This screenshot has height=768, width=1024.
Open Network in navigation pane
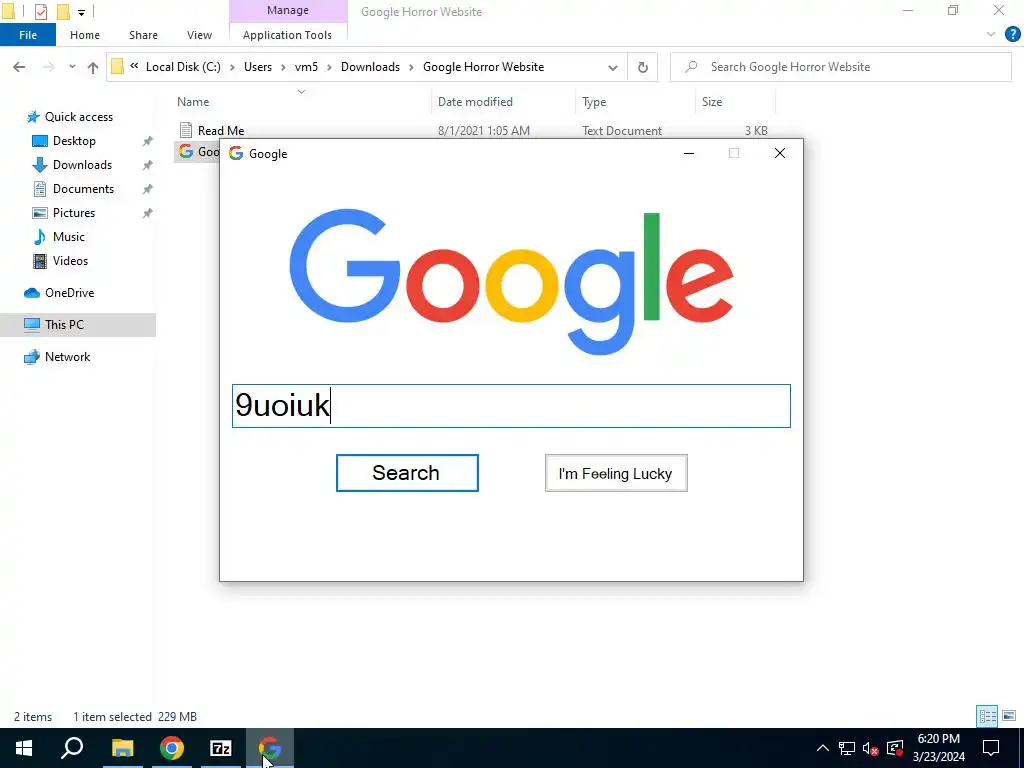click(x=67, y=357)
